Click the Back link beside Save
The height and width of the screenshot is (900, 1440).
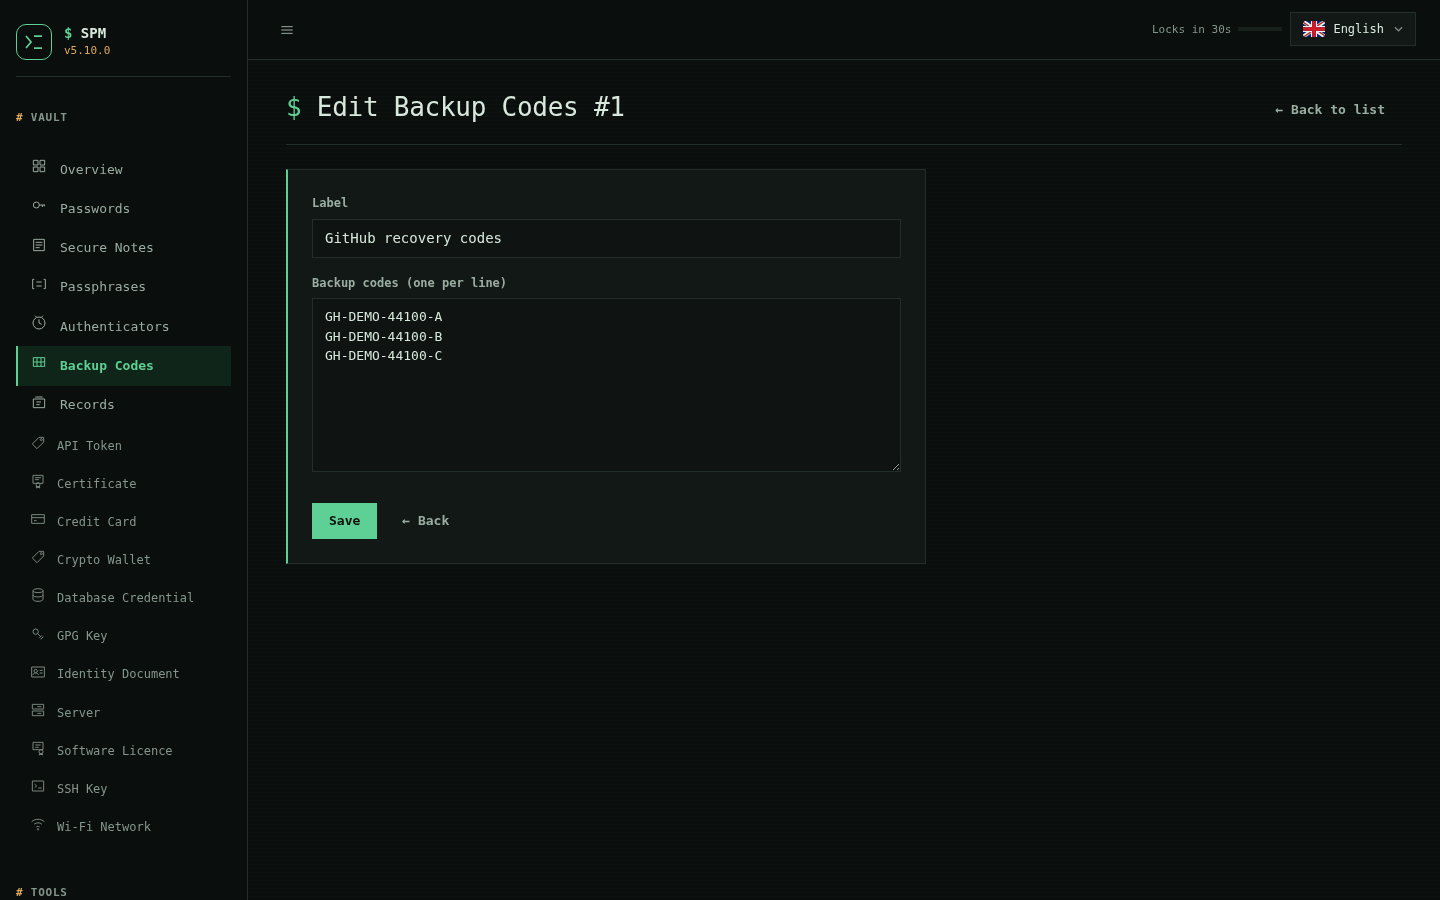click(425, 521)
